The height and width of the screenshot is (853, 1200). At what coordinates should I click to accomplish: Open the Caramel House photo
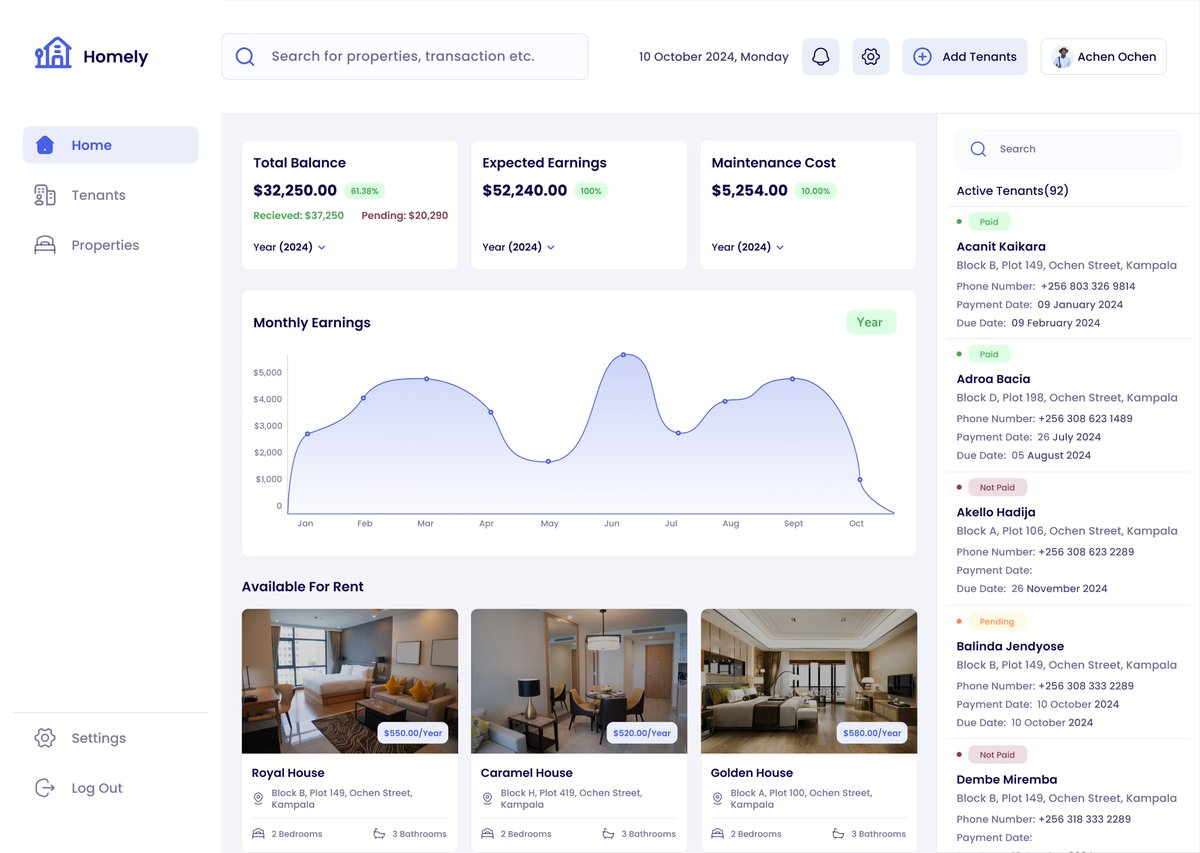(x=579, y=681)
